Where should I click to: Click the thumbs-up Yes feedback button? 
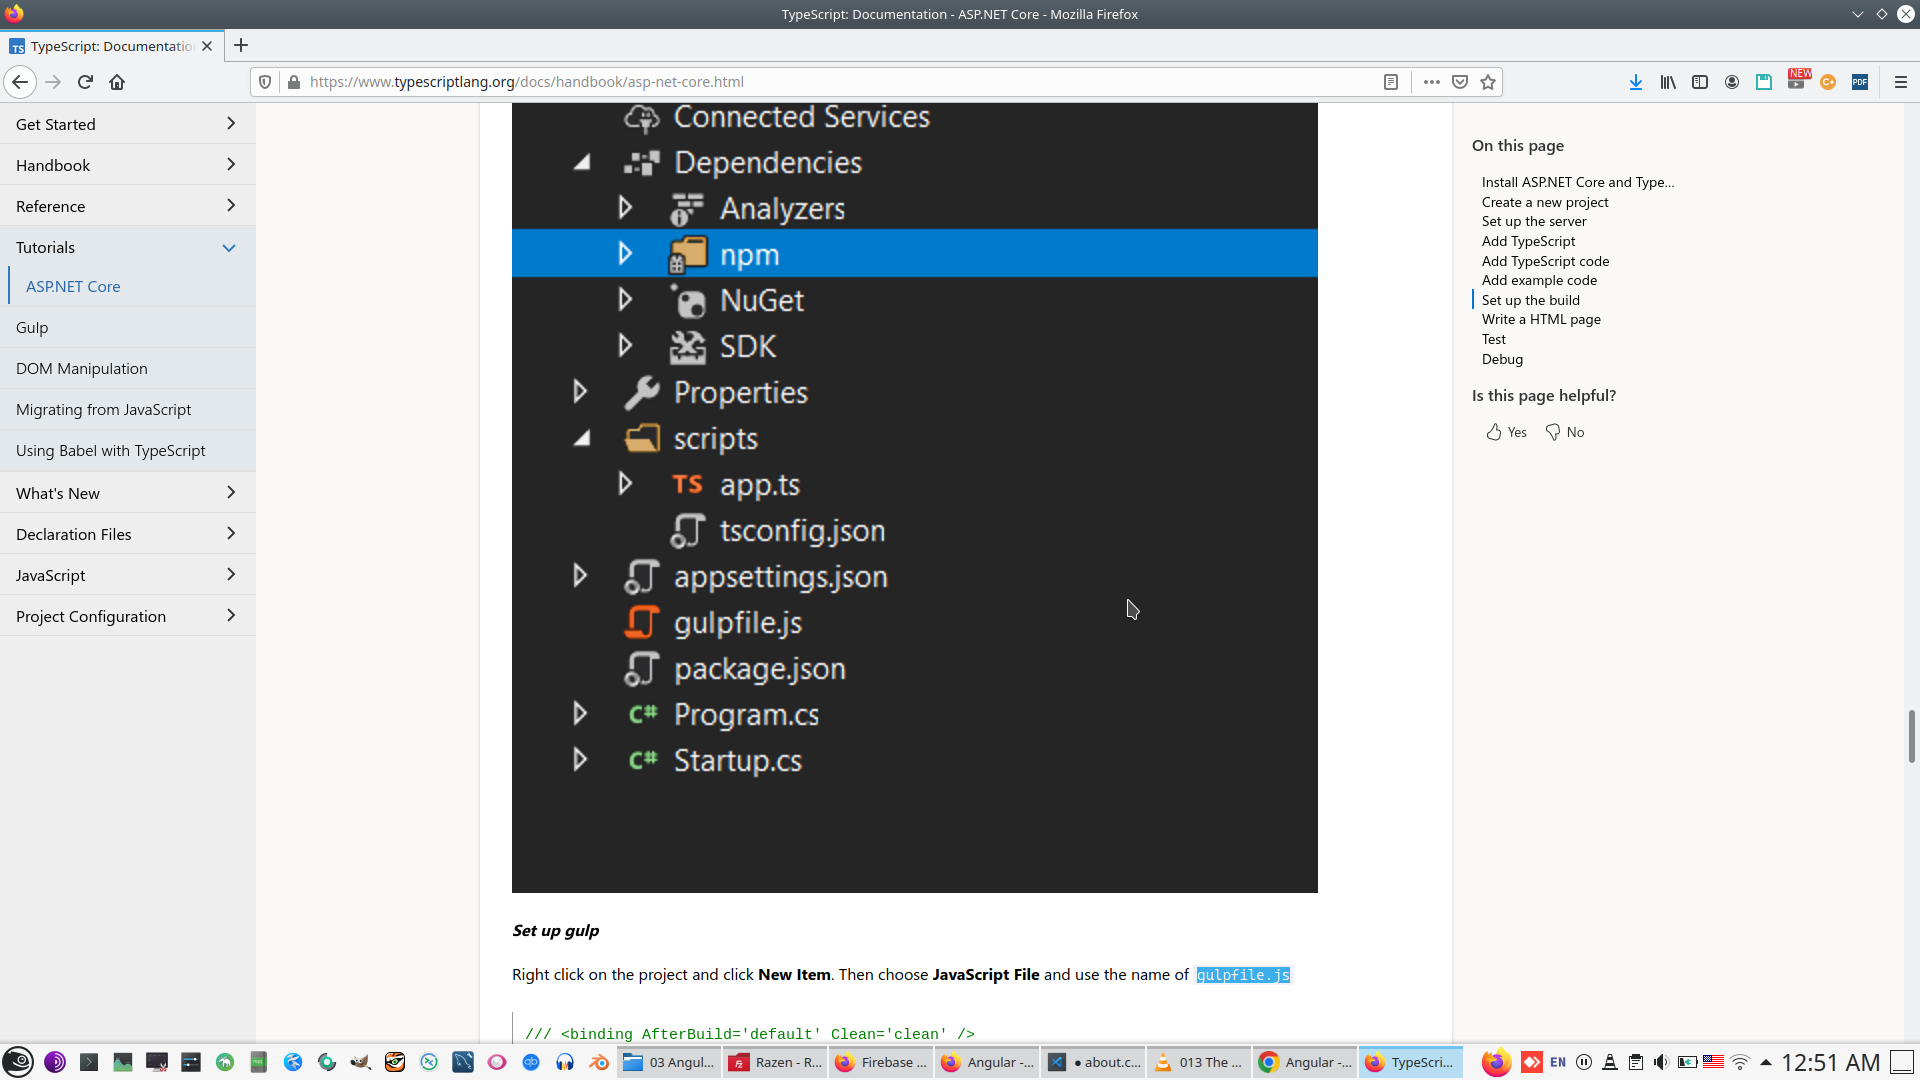(1506, 432)
